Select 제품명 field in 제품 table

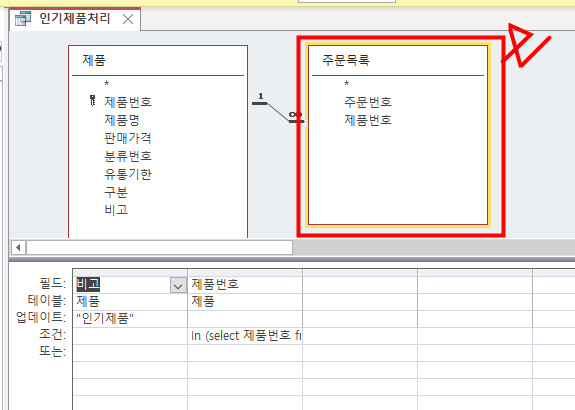pos(122,120)
